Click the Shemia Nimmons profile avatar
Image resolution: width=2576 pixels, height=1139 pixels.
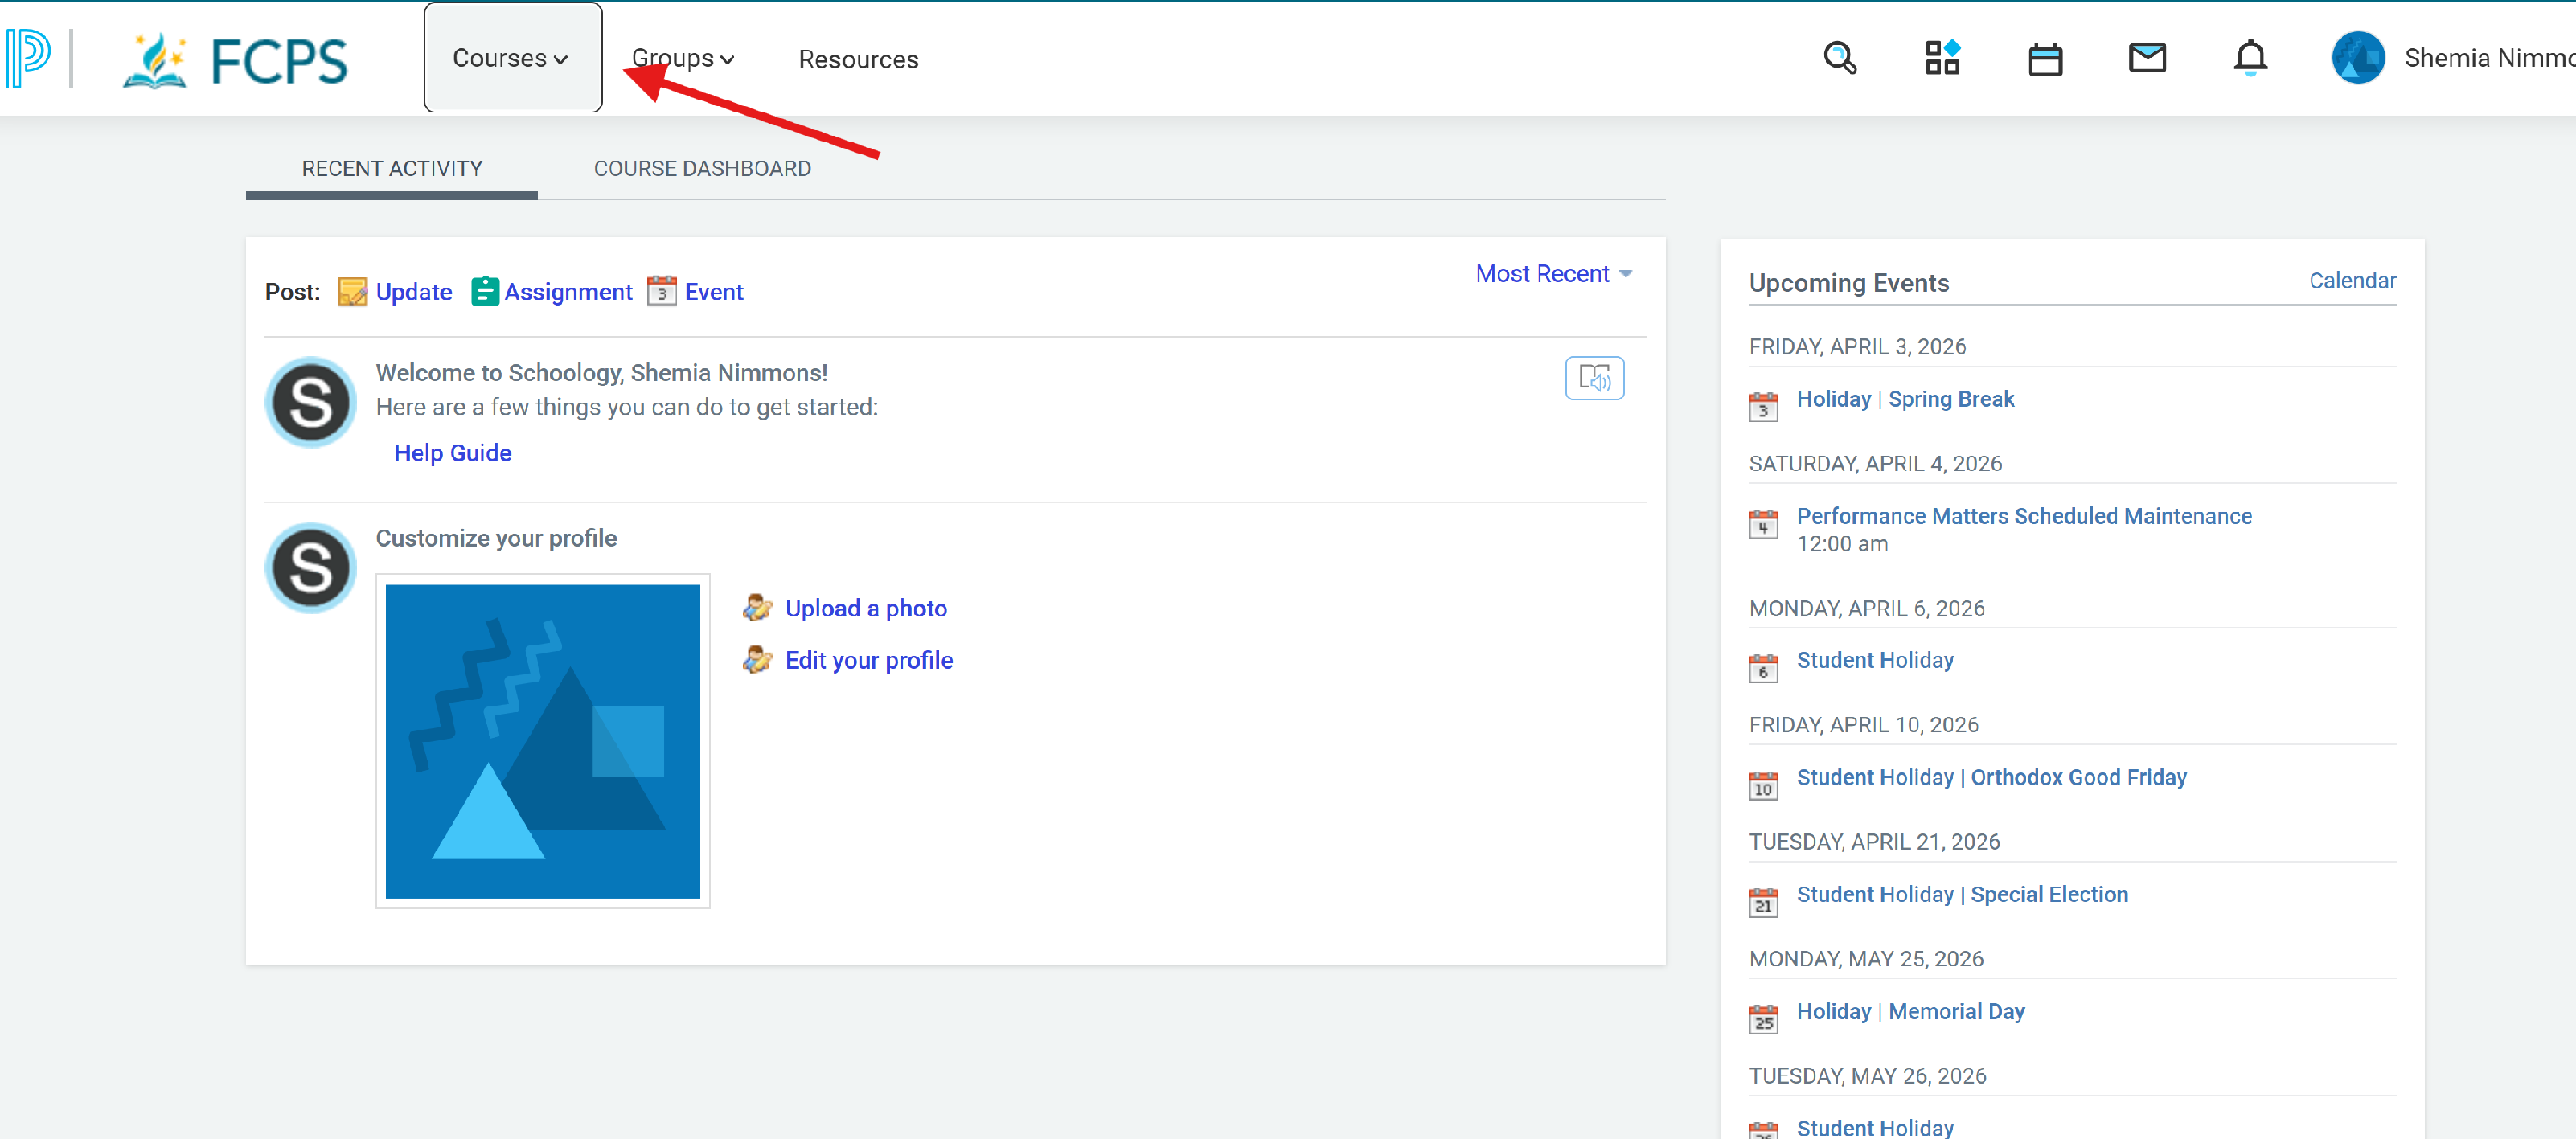click(2357, 58)
